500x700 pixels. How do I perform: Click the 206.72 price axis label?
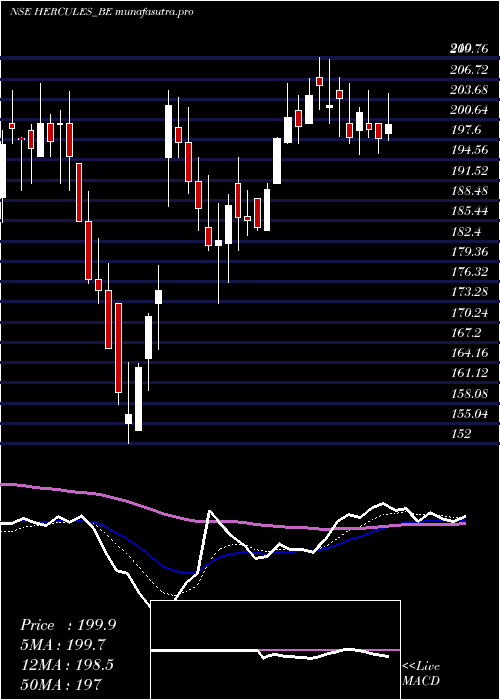[470, 69]
